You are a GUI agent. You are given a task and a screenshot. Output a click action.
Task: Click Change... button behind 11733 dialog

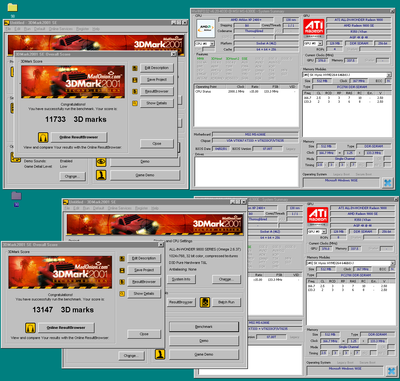tap(73, 176)
